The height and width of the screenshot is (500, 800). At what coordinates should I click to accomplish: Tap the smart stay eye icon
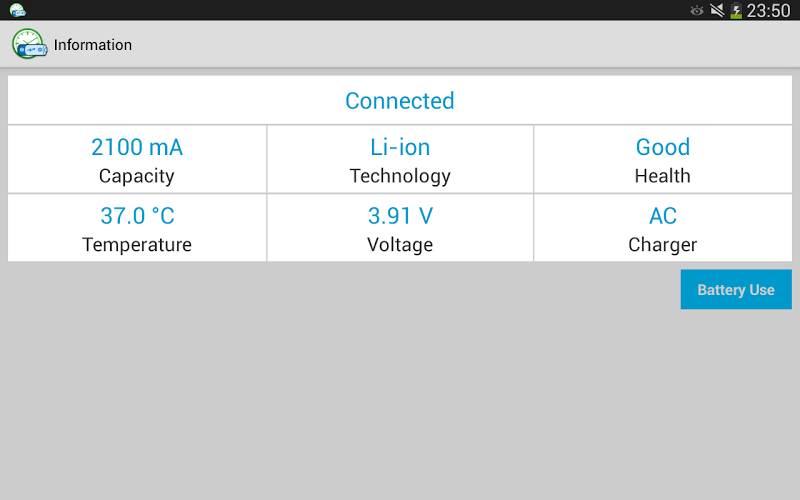click(697, 10)
